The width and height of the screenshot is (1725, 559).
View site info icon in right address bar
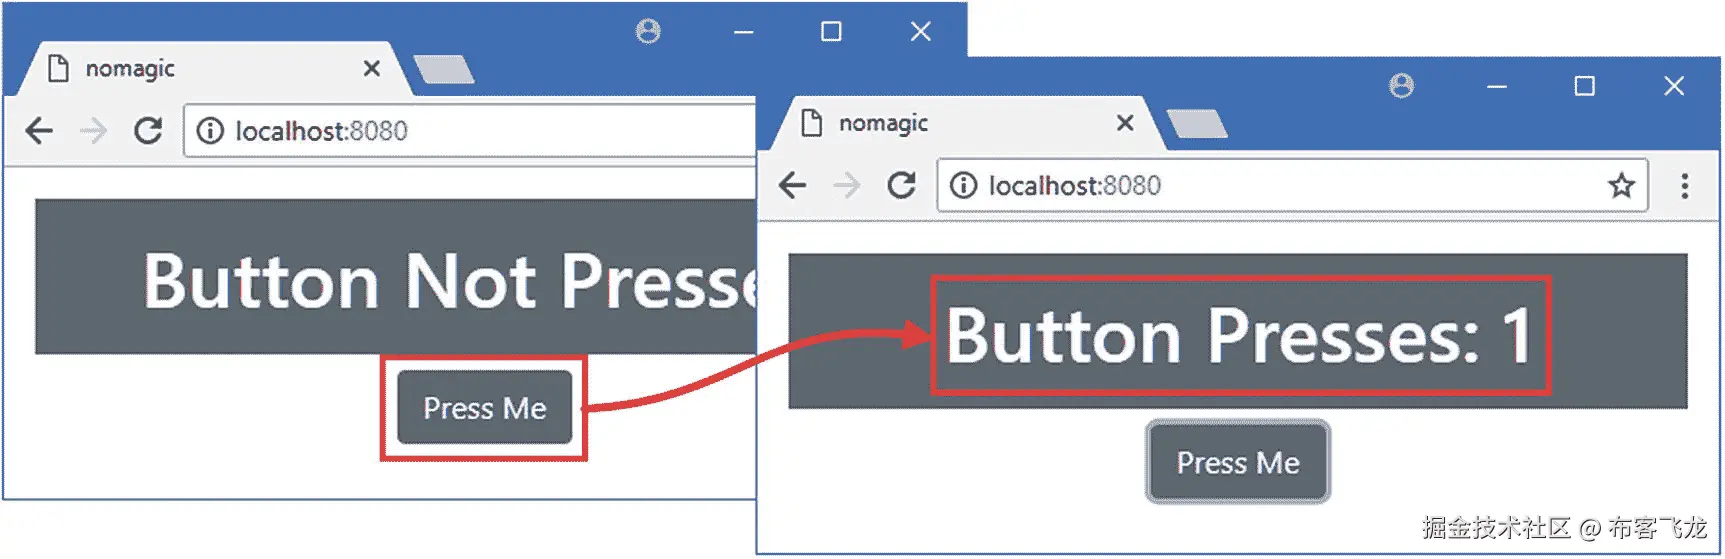point(963,185)
